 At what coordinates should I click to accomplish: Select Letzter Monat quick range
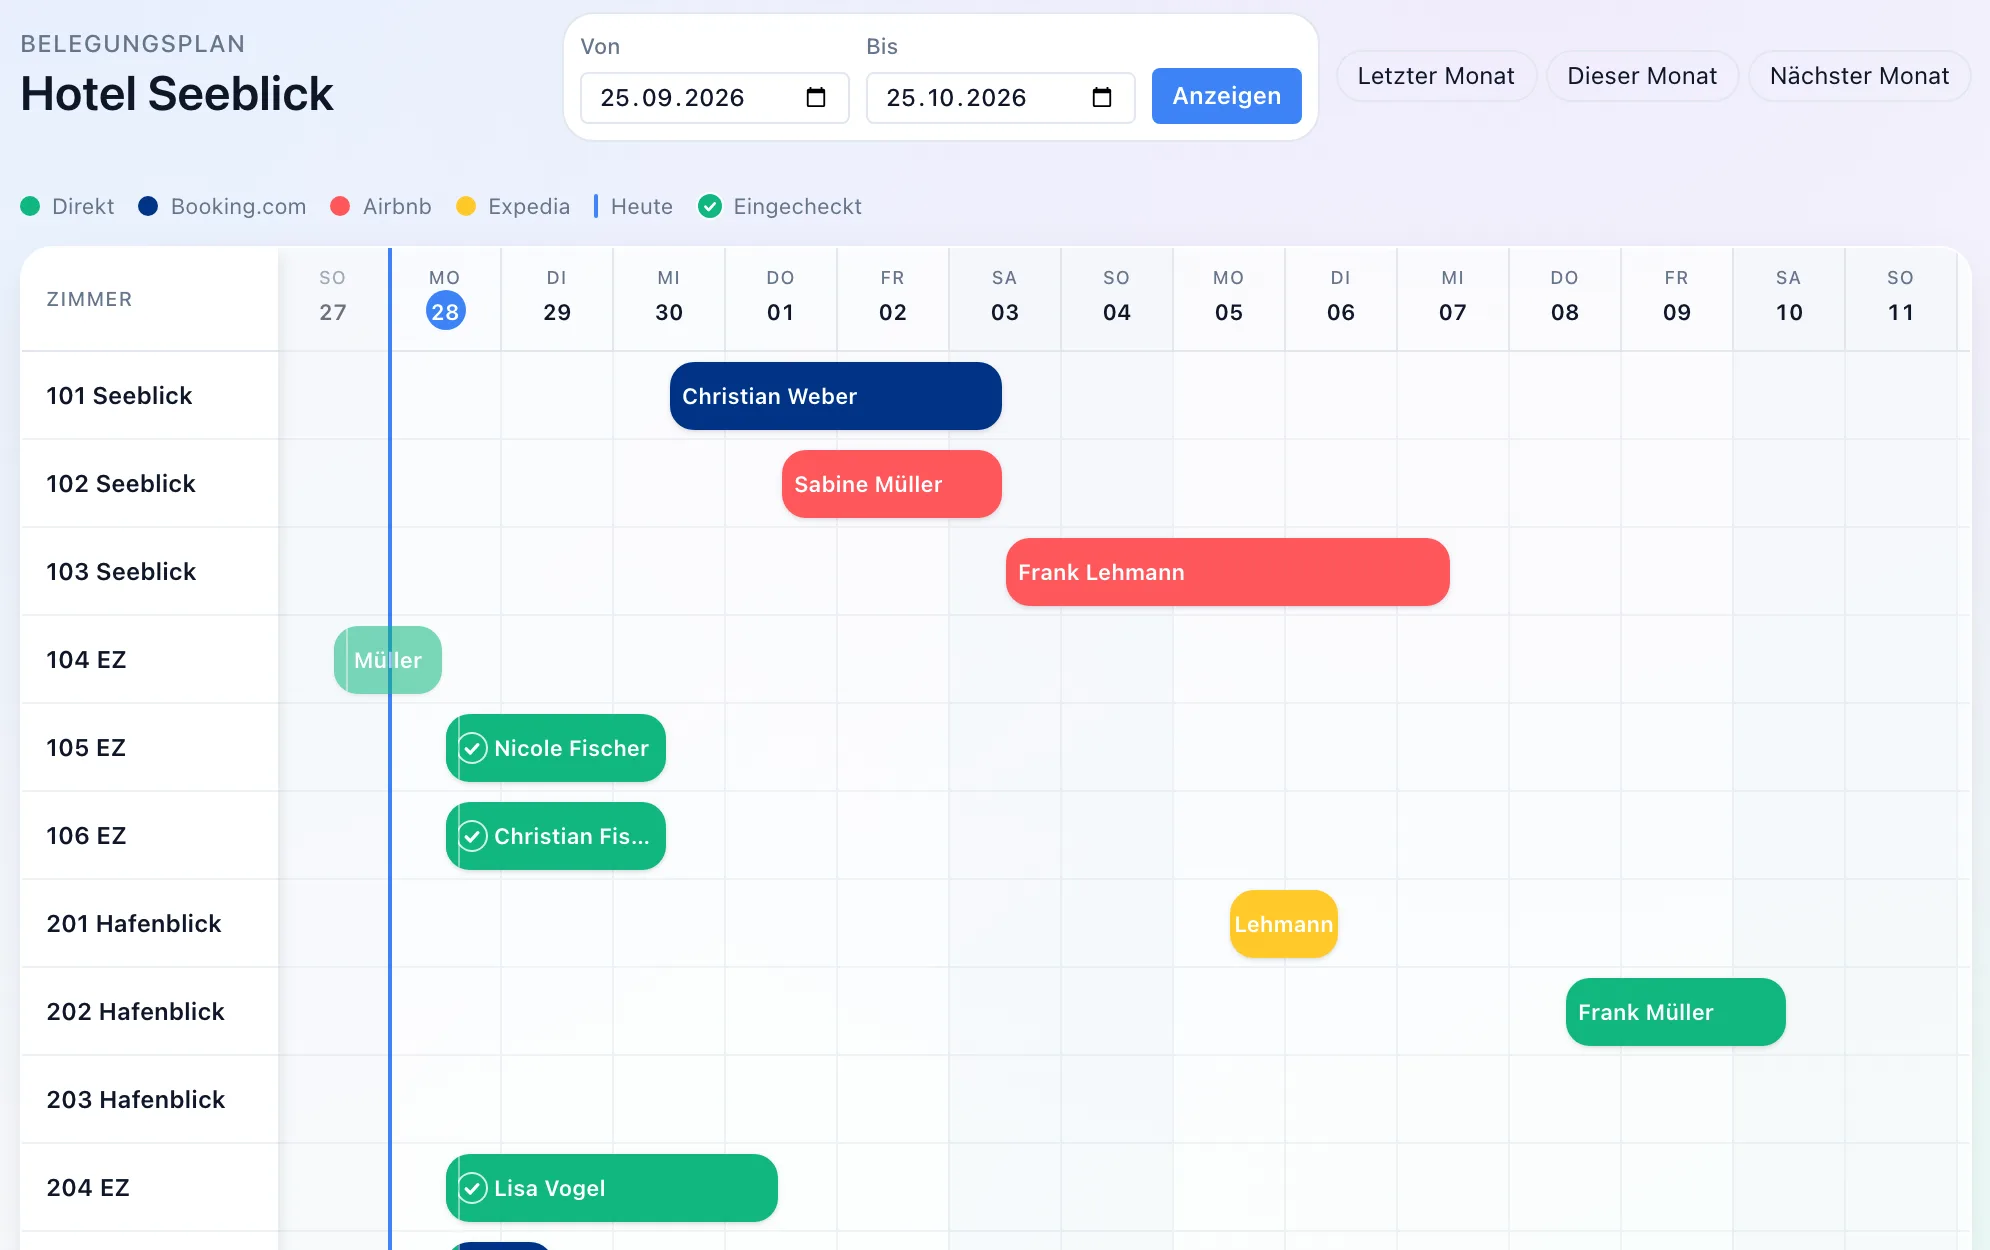tap(1436, 76)
